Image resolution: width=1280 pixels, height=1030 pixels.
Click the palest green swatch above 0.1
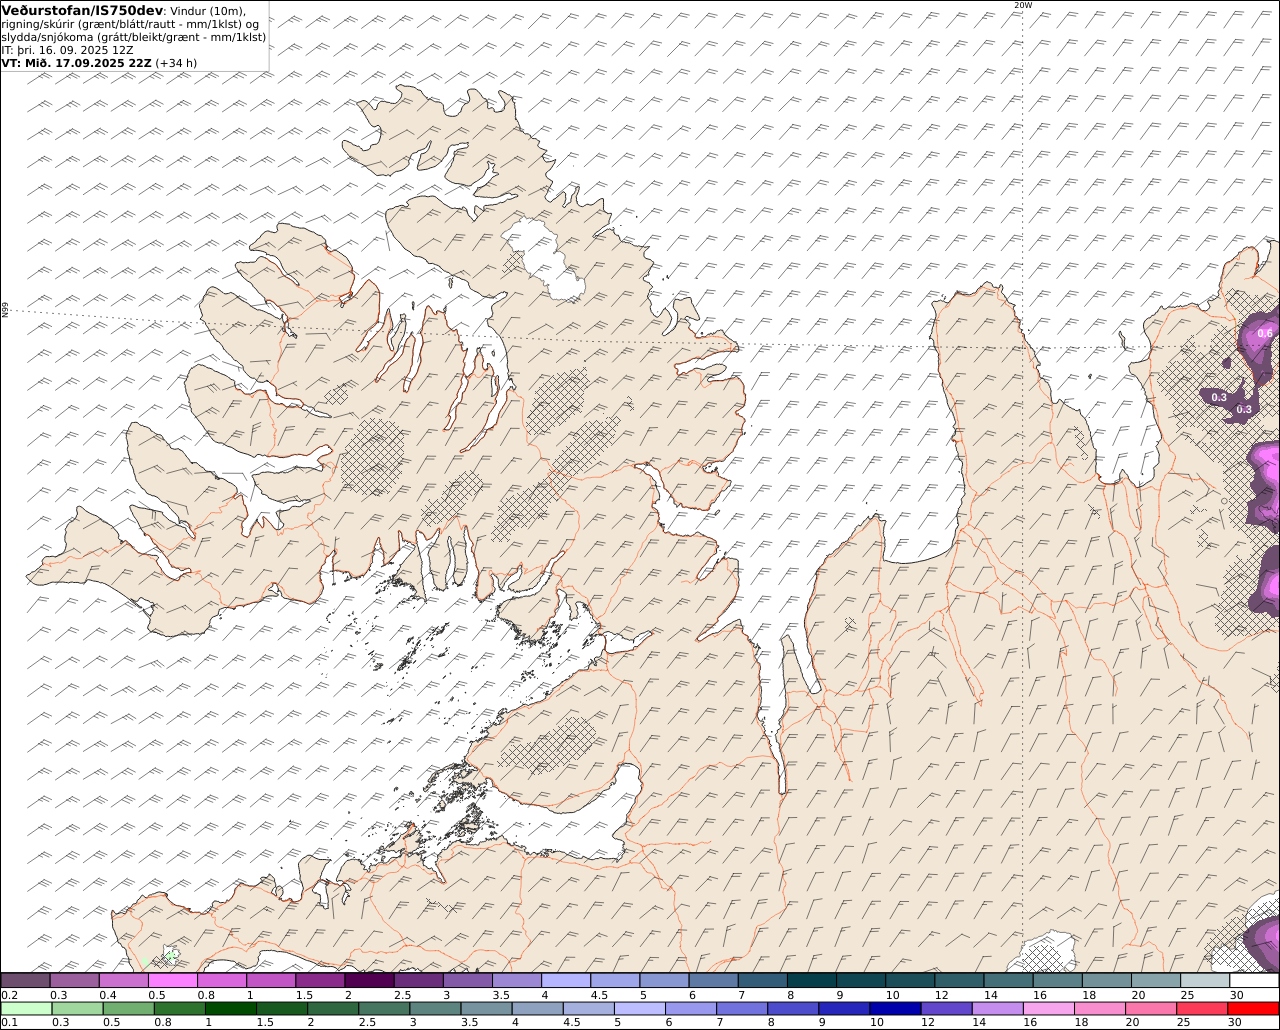(26, 1008)
